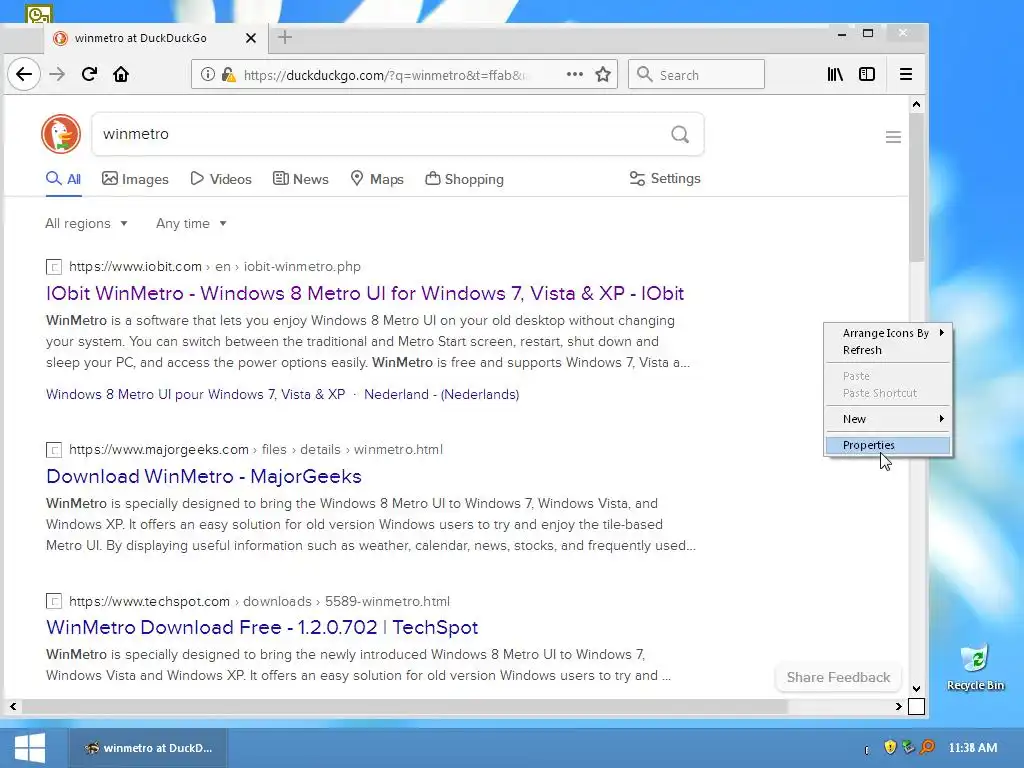Close the winmetro DuckDuckGo tab
The width and height of the screenshot is (1024, 768).
[251, 38]
